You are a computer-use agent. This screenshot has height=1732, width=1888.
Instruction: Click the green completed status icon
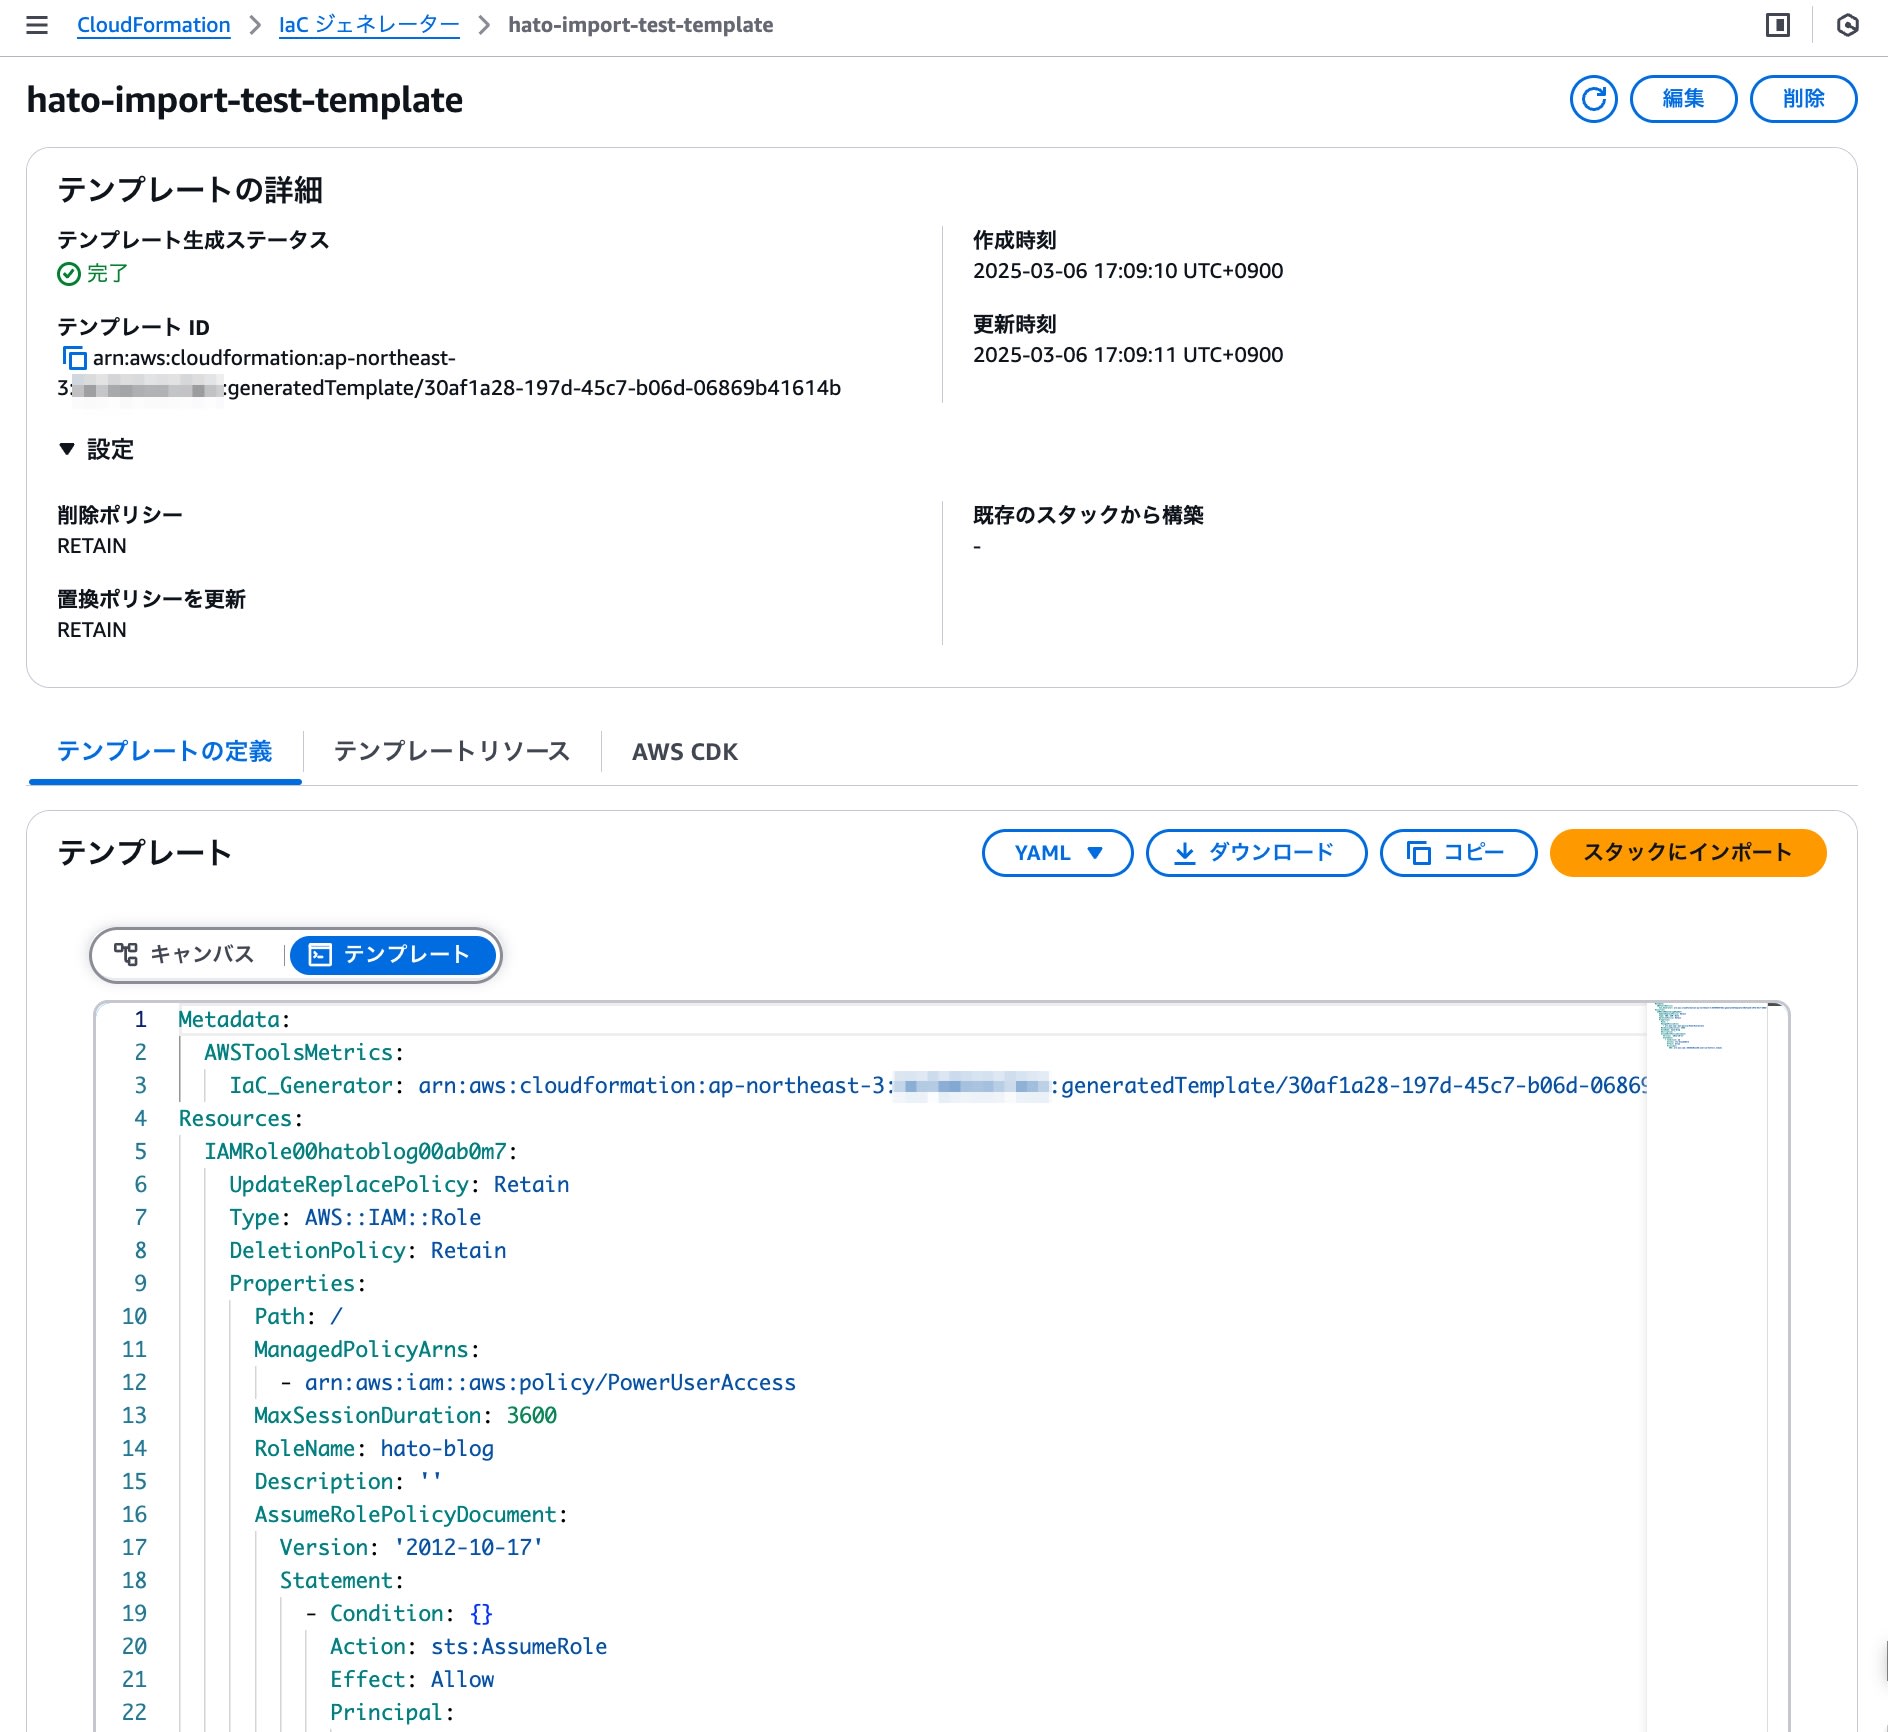coord(69,274)
